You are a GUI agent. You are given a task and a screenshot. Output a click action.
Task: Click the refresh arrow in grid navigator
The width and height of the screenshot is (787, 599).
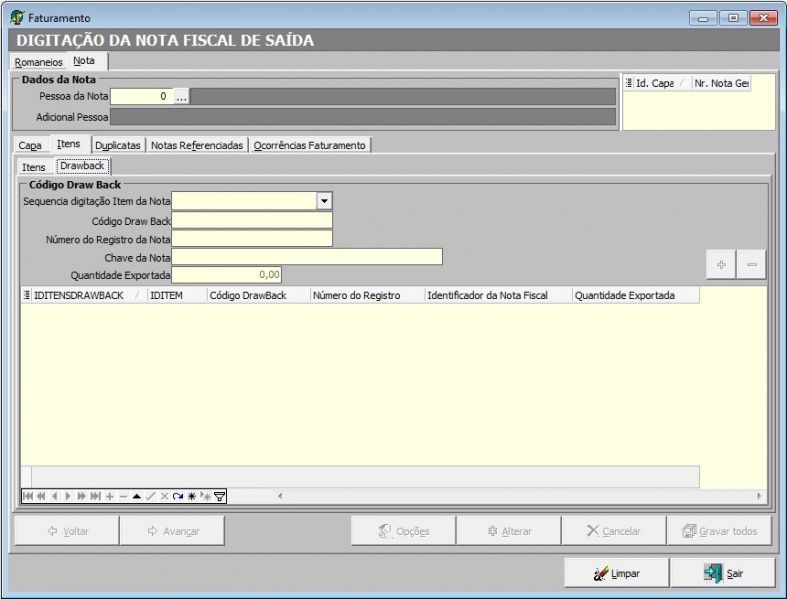pos(178,496)
